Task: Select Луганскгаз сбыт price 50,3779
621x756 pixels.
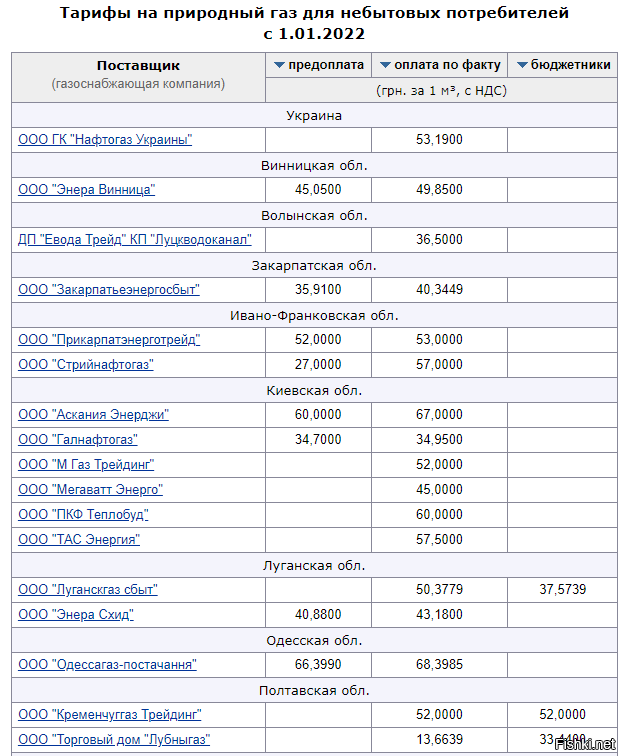Action: pyautogui.click(x=439, y=590)
